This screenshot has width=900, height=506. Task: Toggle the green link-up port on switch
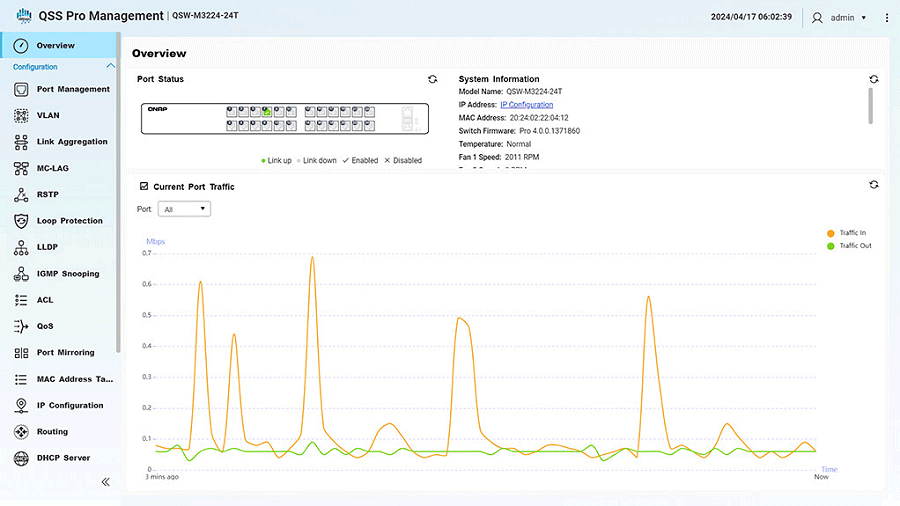coord(267,111)
